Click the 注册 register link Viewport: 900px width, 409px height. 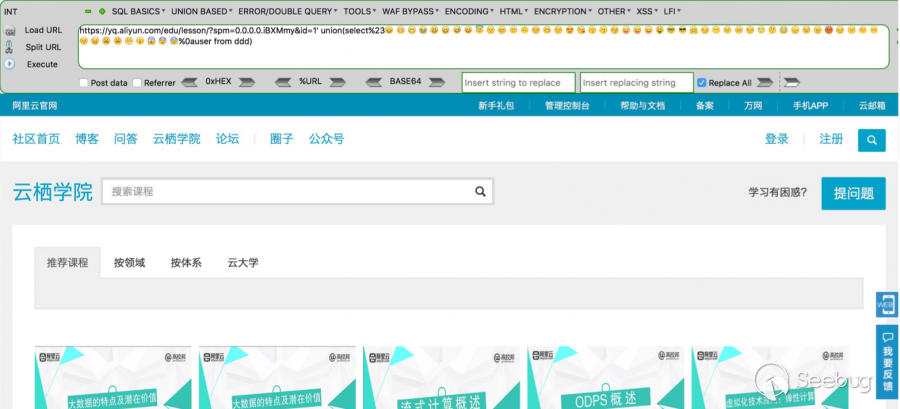click(x=831, y=139)
